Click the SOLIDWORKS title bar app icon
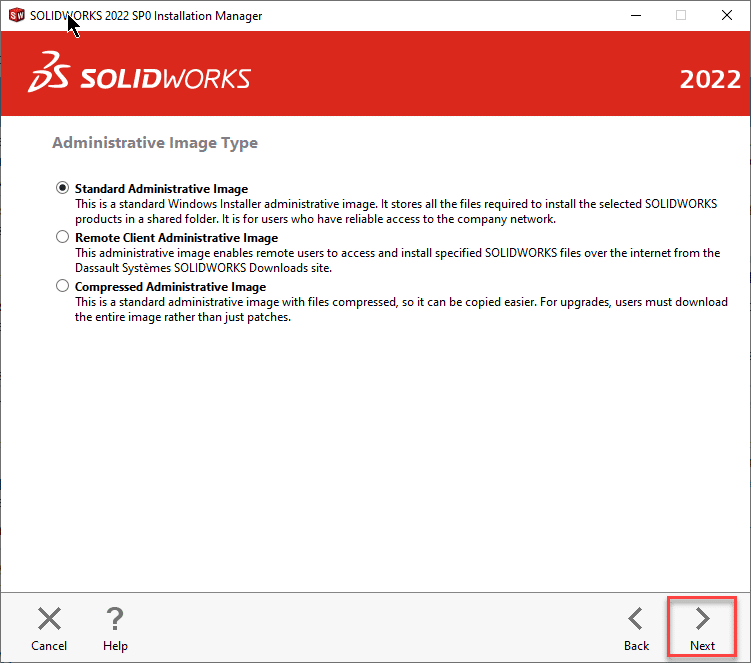Screen dimensions: 751x663 pos(16,15)
